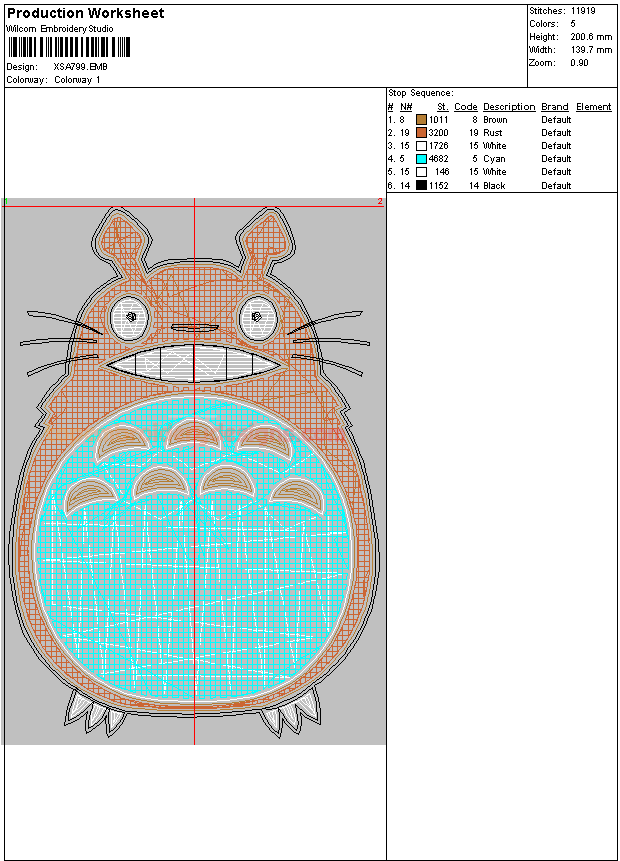620x861 pixels.
Task: Pick the Cyan color swatch
Action: [x=421, y=159]
